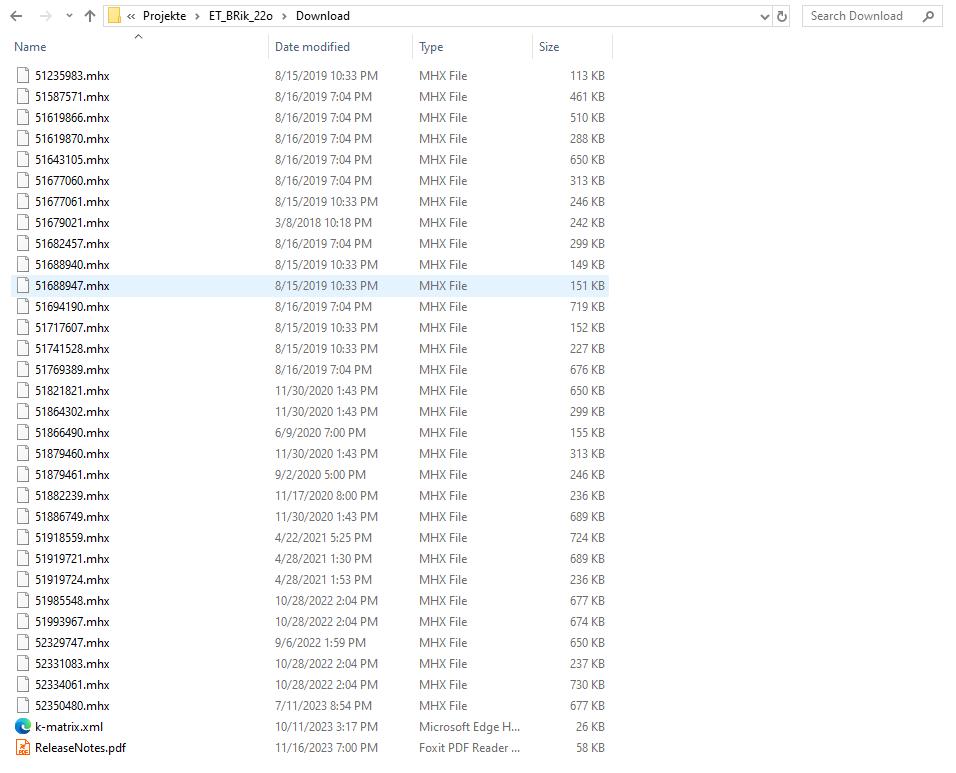Click the Edge icon of k-matrix.xml
The height and width of the screenshot is (773, 956).
point(23,727)
